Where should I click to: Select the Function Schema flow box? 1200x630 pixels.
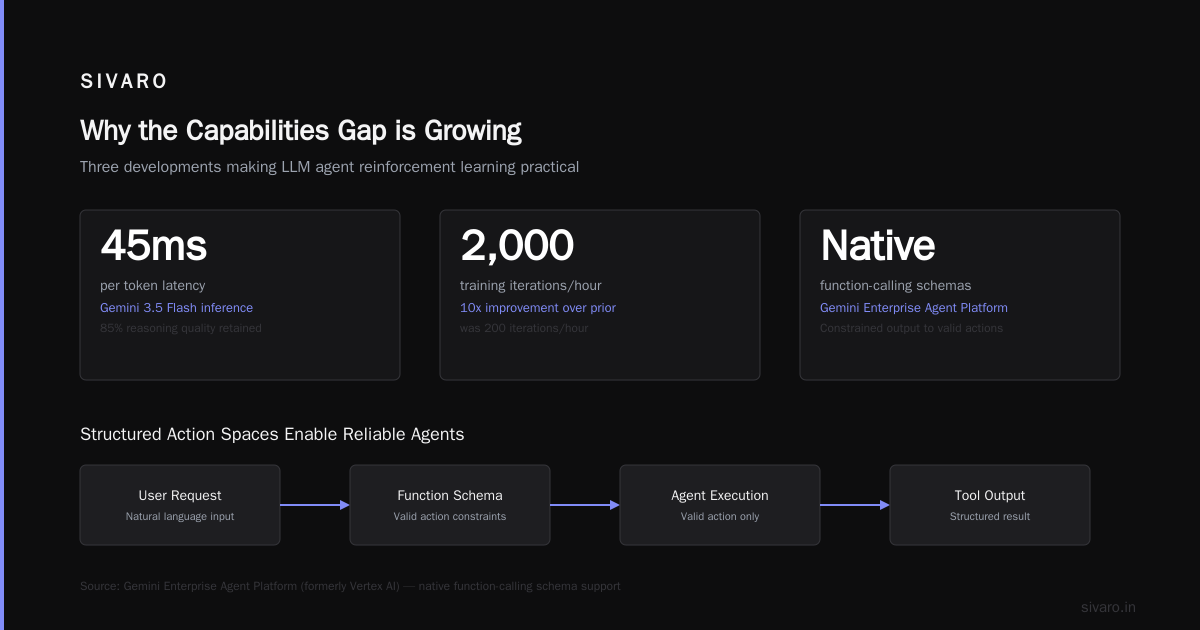tap(450, 505)
